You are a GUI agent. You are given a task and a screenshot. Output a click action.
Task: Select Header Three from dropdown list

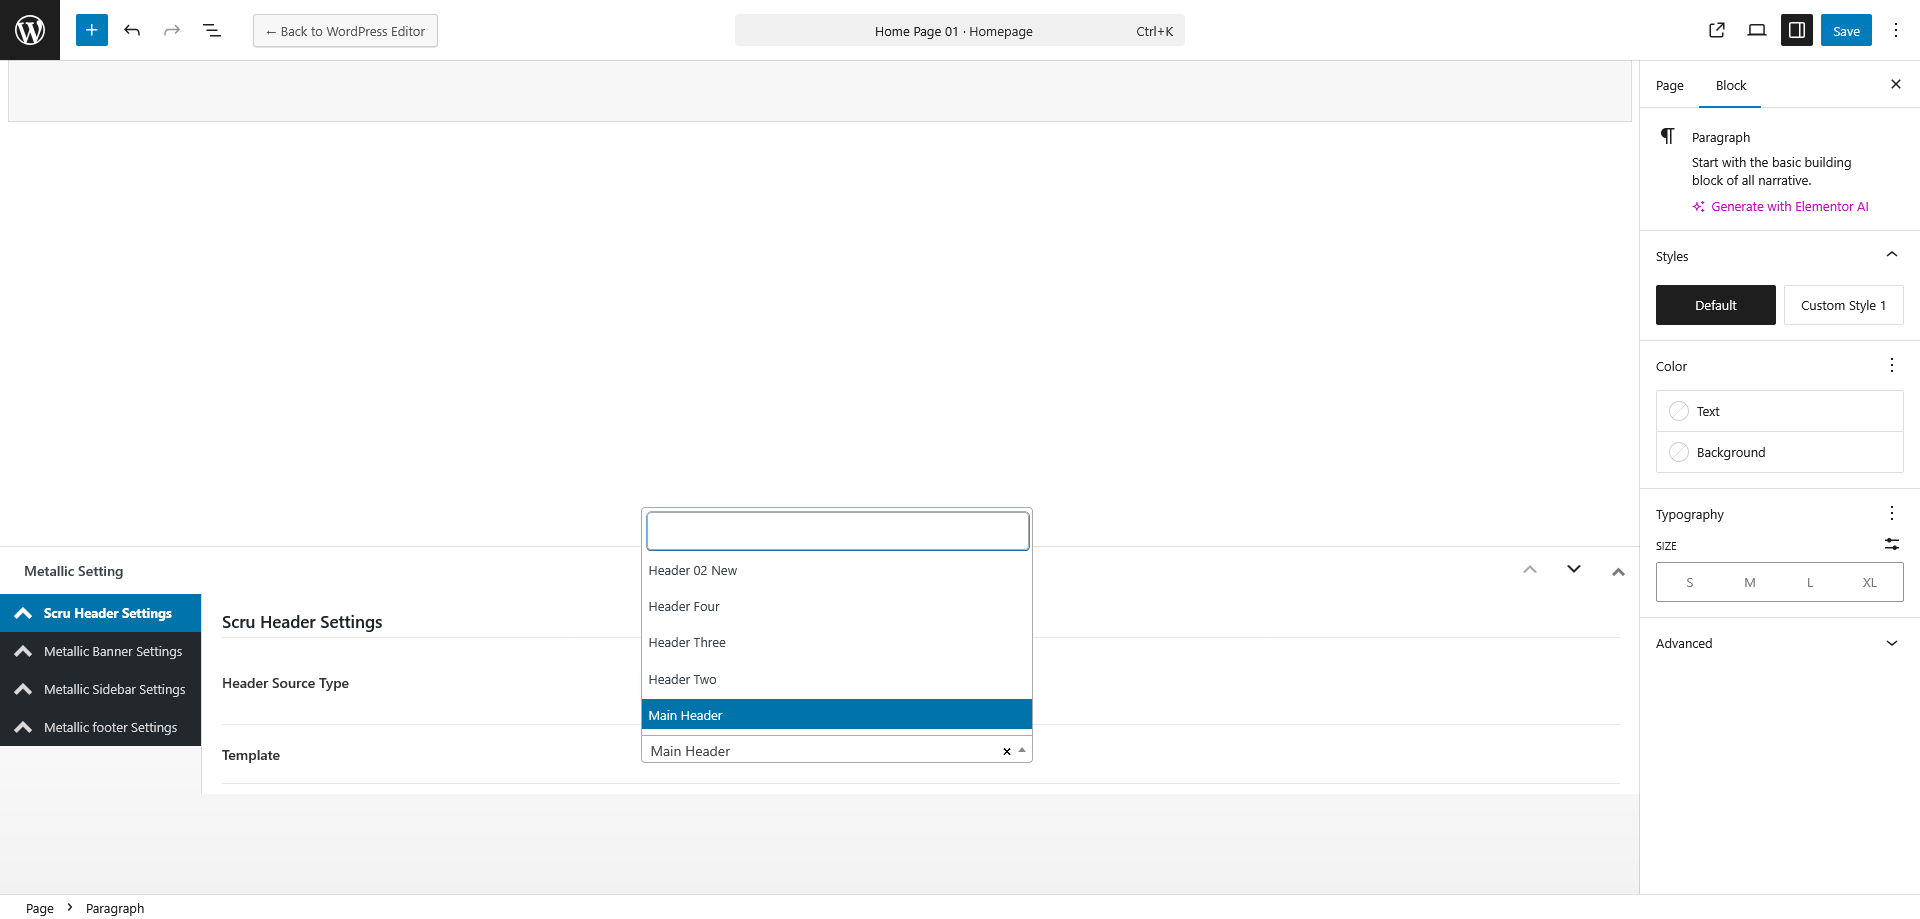coord(687,643)
